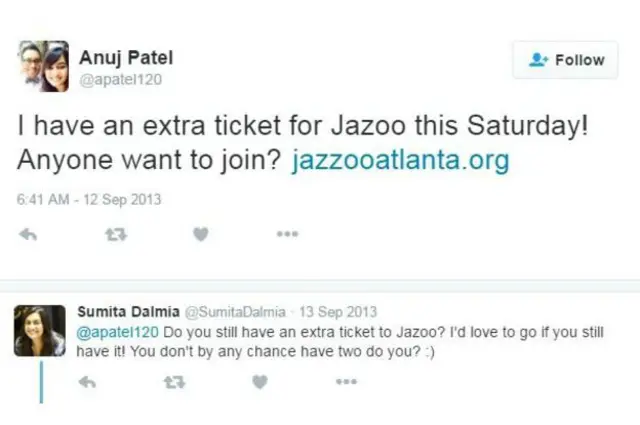Retweet Anuj Patel's Jazoo ticket tweet
Image resolution: width=640 pixels, height=425 pixels.
114,234
